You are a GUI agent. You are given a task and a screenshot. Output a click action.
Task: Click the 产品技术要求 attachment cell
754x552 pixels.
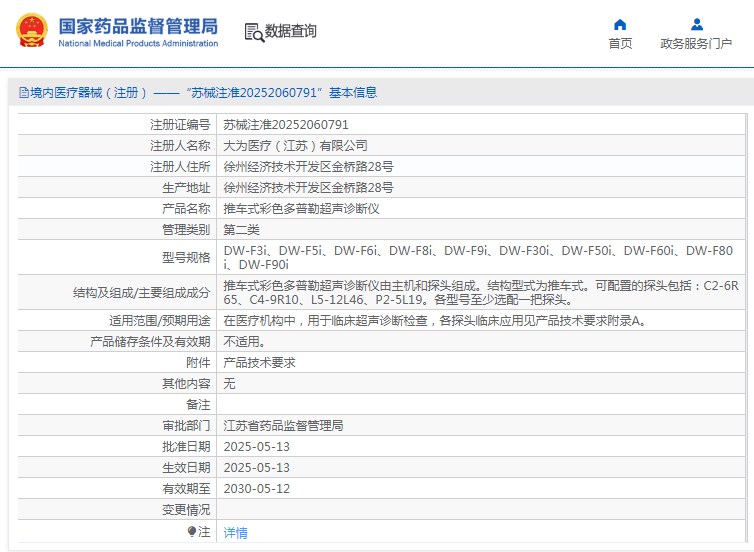click(259, 363)
